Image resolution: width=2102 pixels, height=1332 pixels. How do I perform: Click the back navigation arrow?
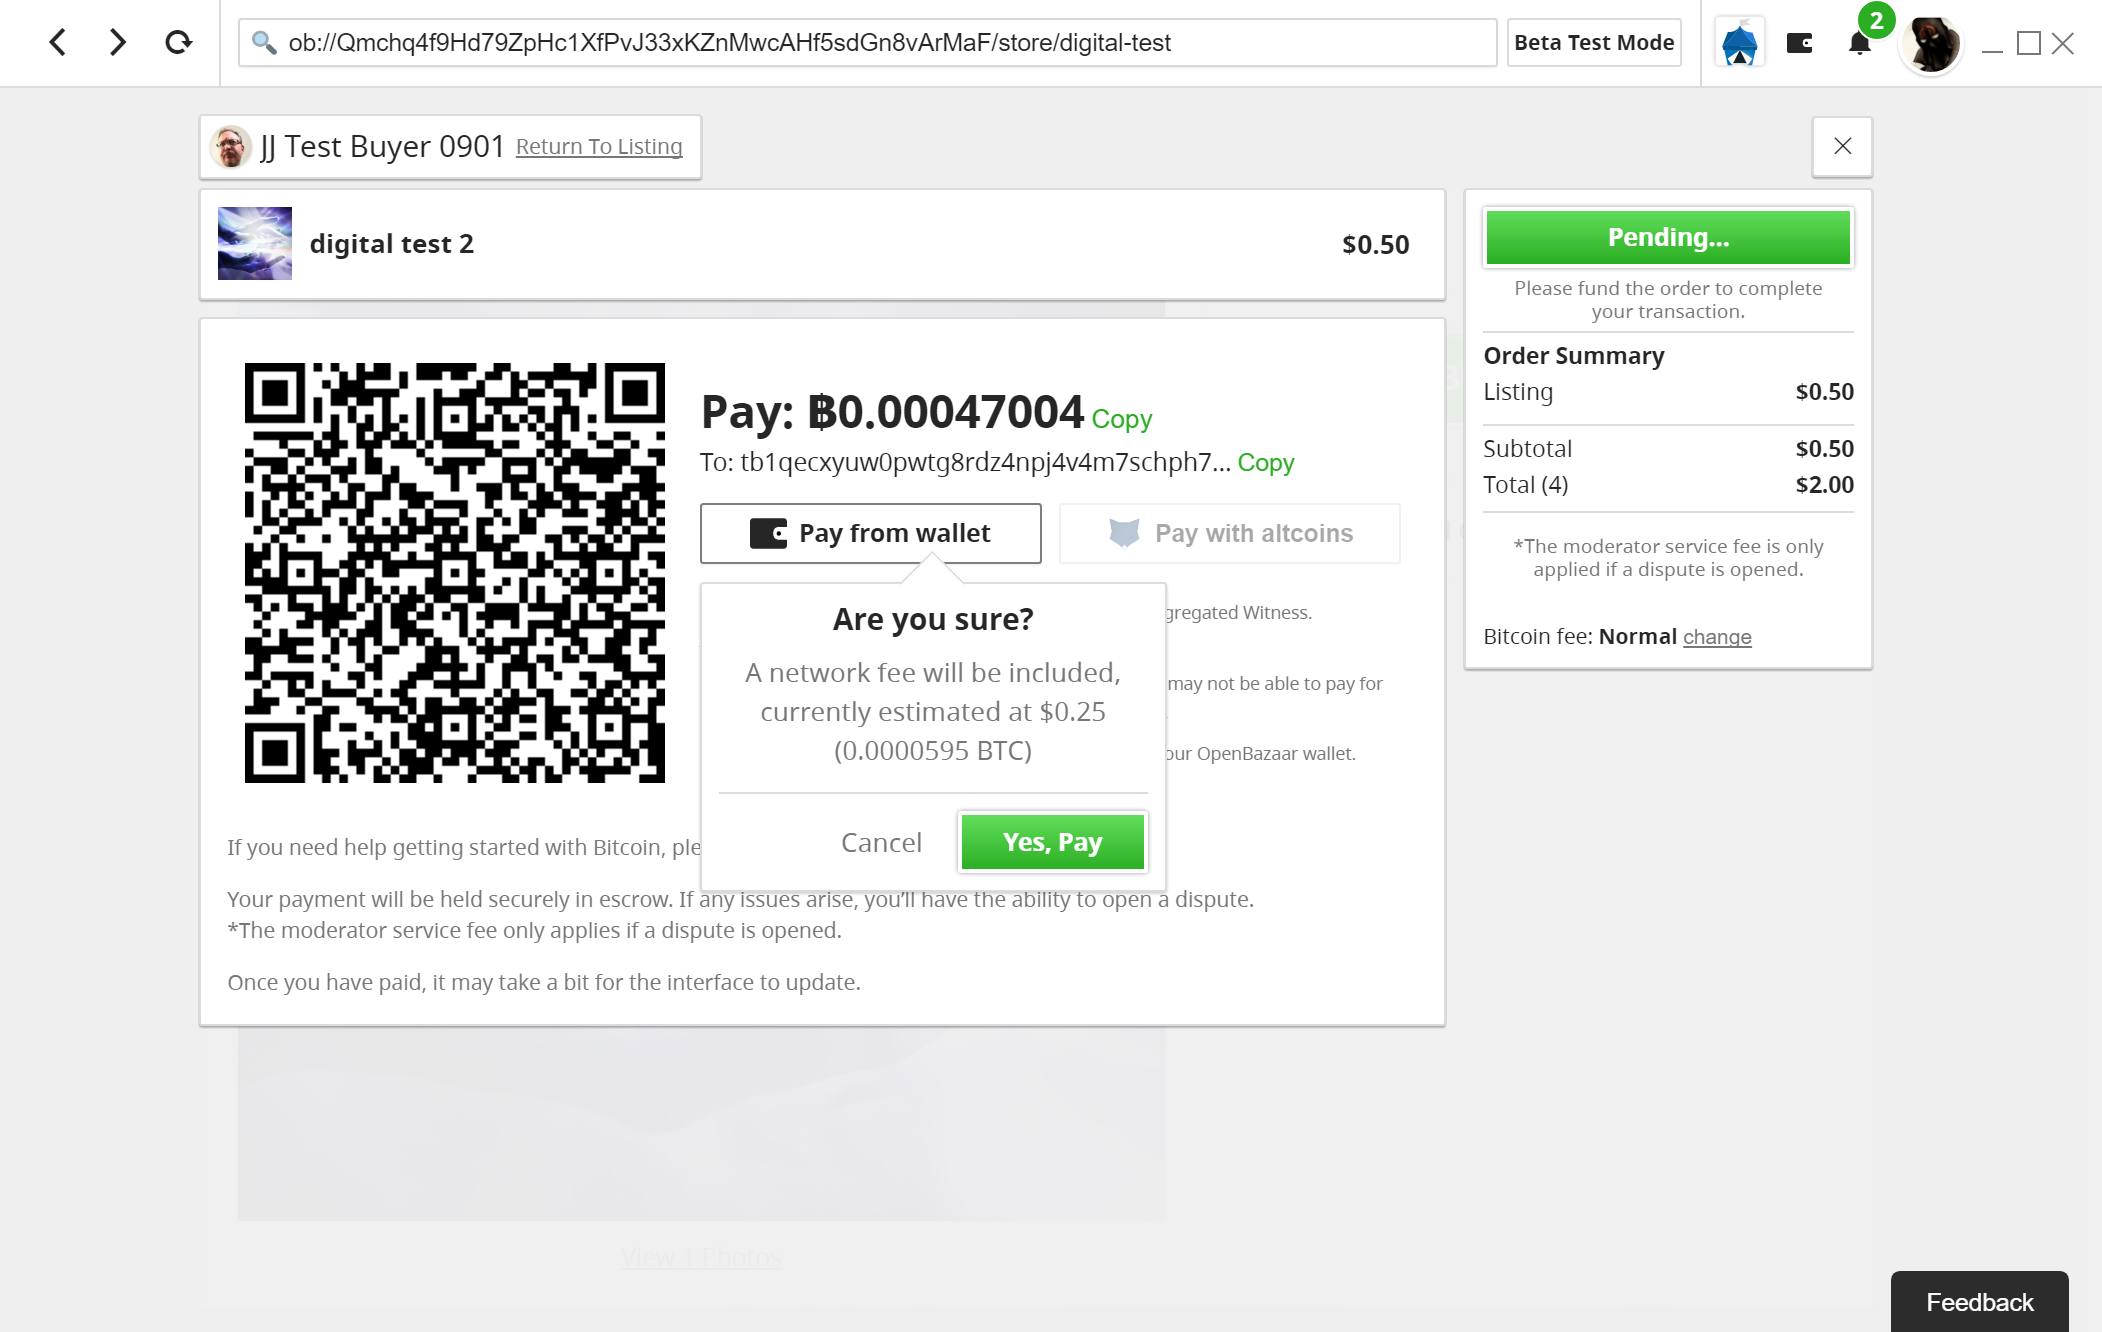57,42
